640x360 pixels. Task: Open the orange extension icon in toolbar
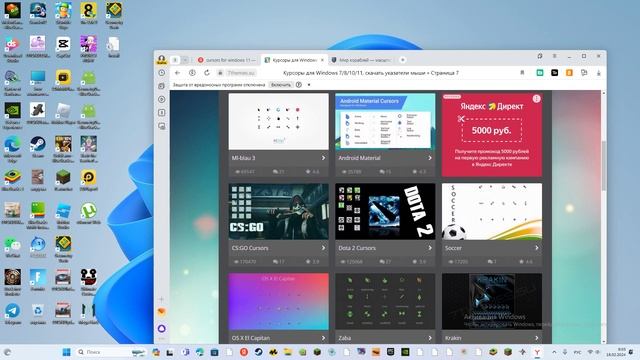click(569, 73)
